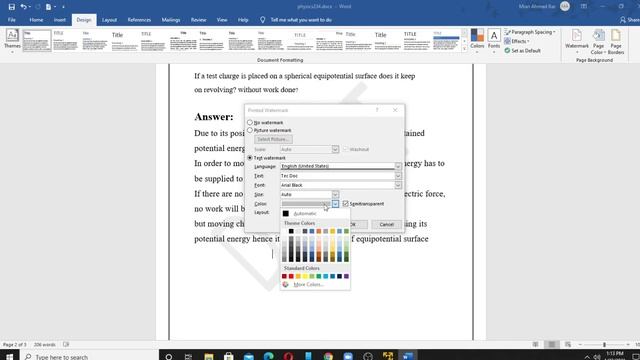Click Cancel in Printed Watermark dialog
Image resolution: width=640 pixels, height=360 pixels.
point(386,224)
